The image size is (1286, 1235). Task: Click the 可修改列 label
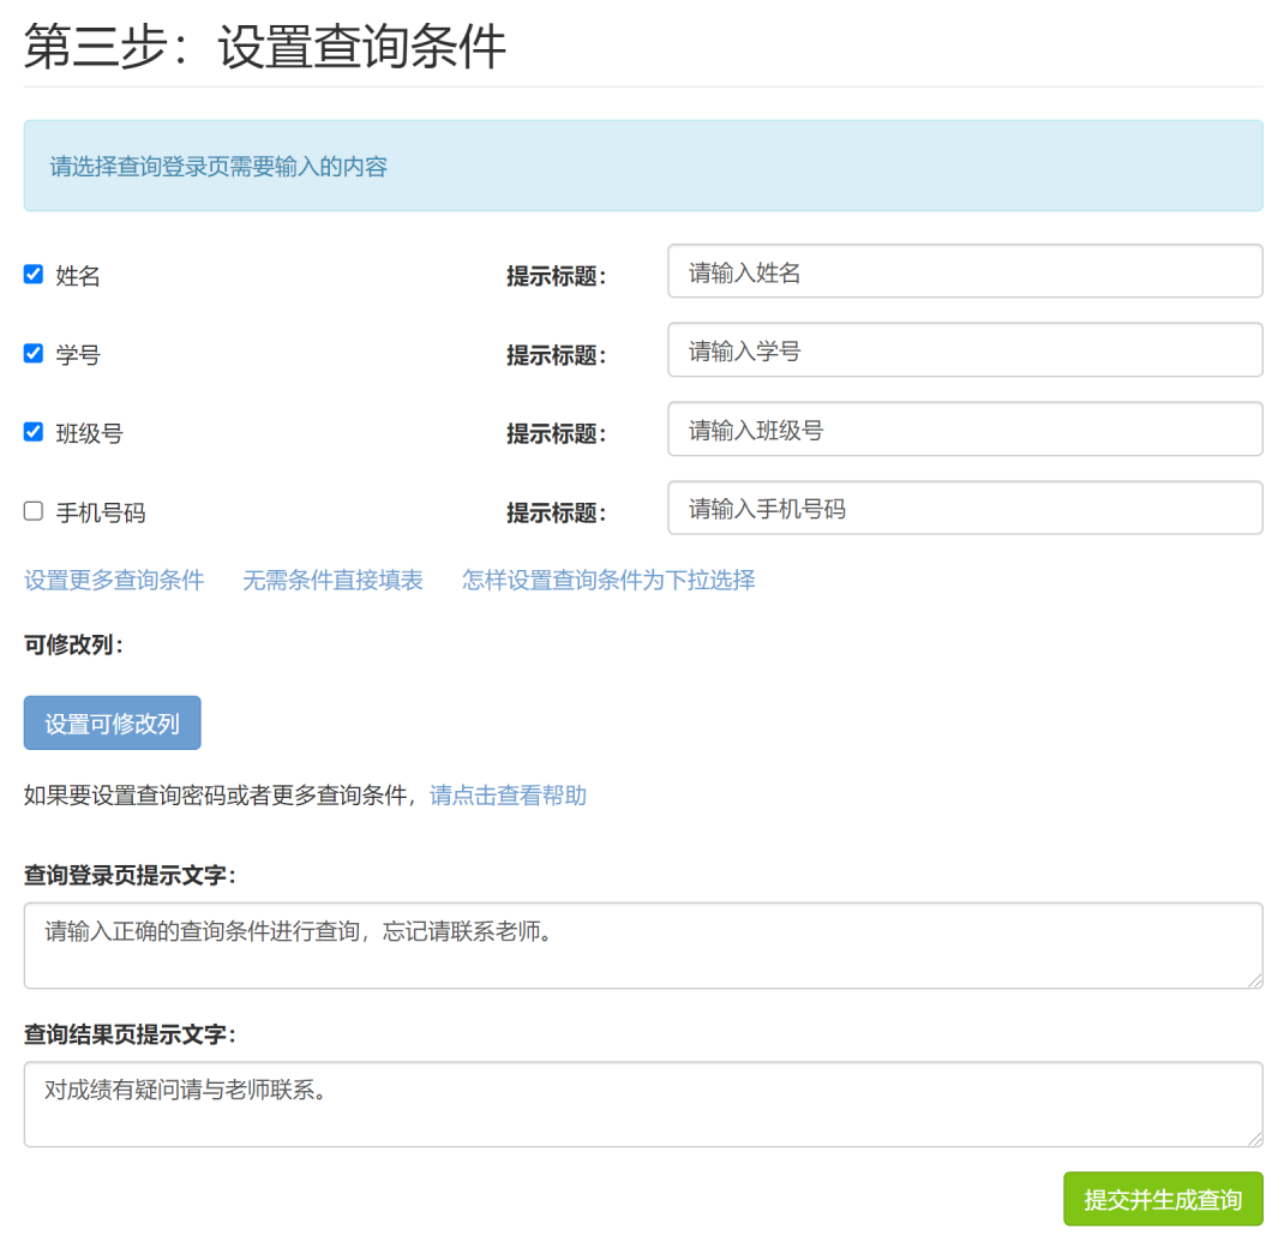pyautogui.click(x=73, y=645)
